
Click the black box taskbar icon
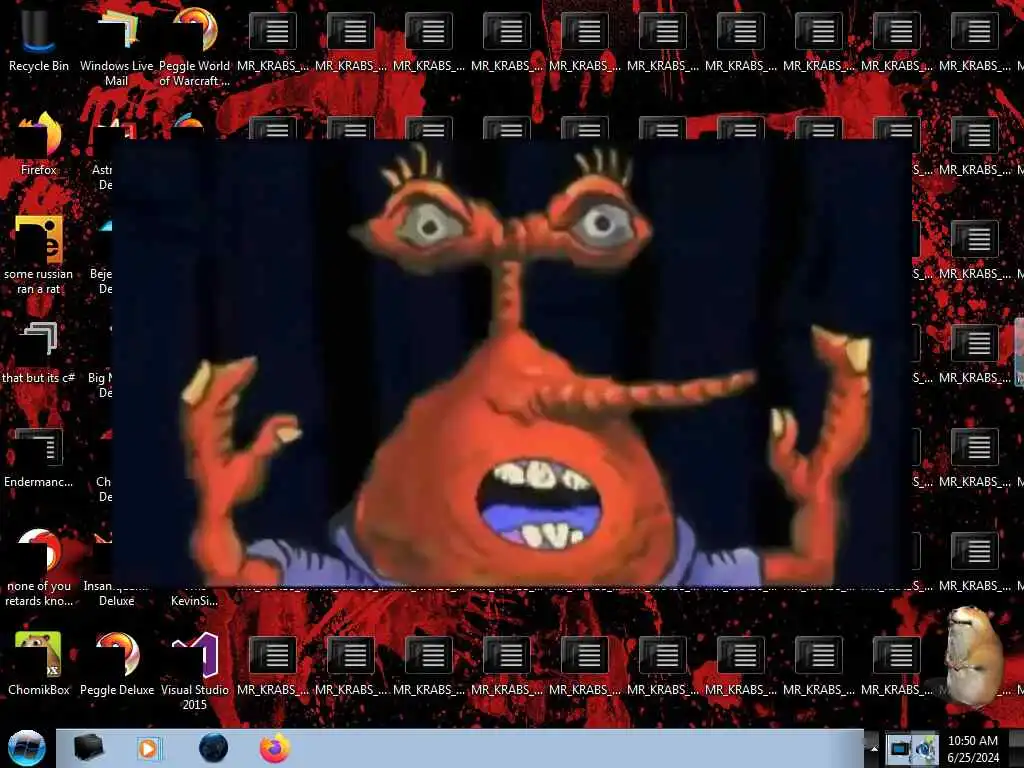(x=88, y=748)
